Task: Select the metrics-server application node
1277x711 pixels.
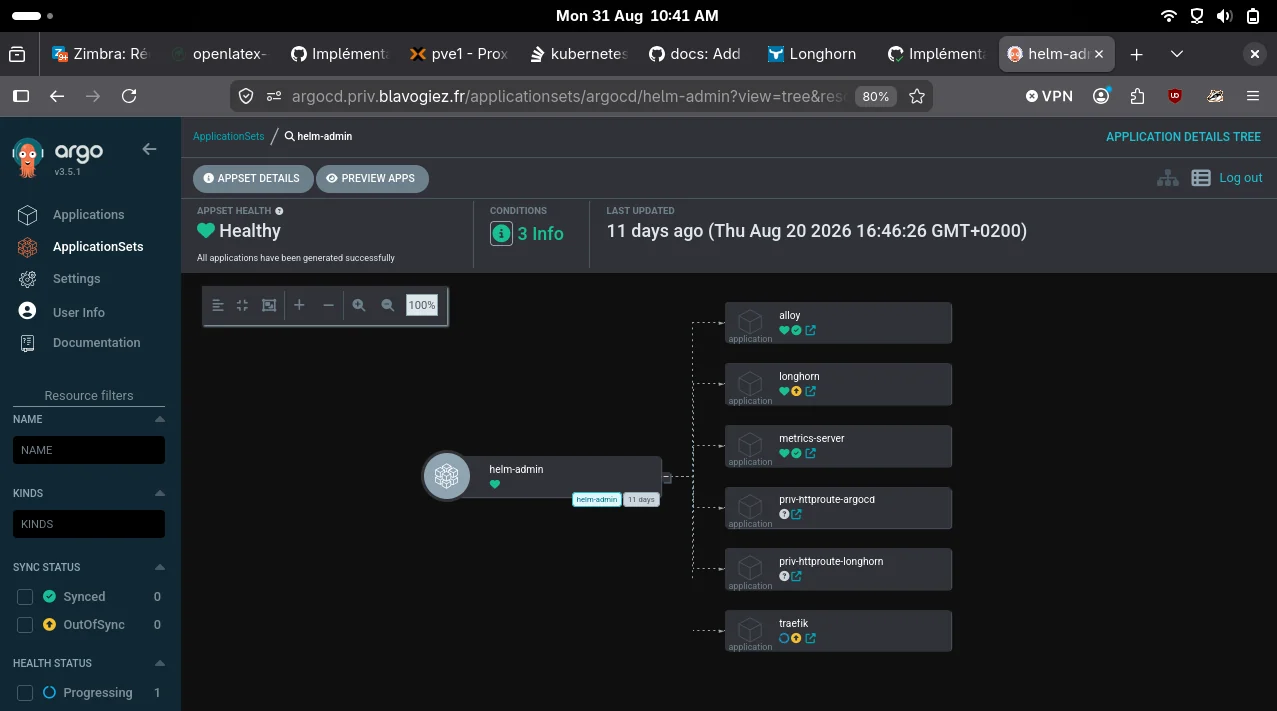Action: pos(838,446)
